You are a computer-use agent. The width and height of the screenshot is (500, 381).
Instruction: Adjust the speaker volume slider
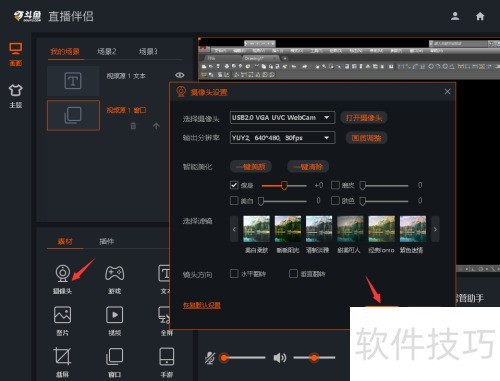(x=314, y=358)
